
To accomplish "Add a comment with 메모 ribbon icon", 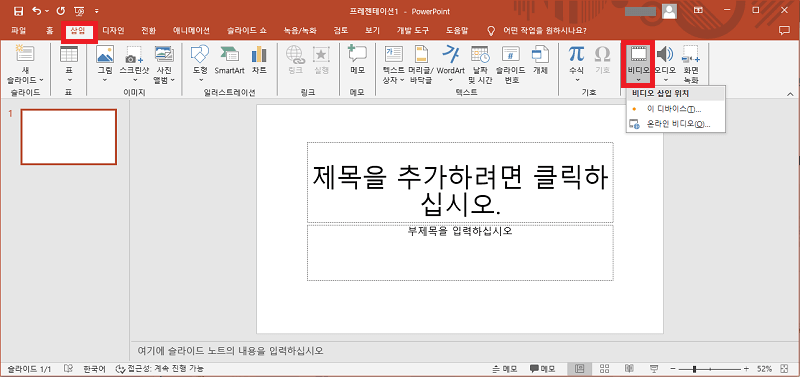I will pyautogui.click(x=357, y=54).
